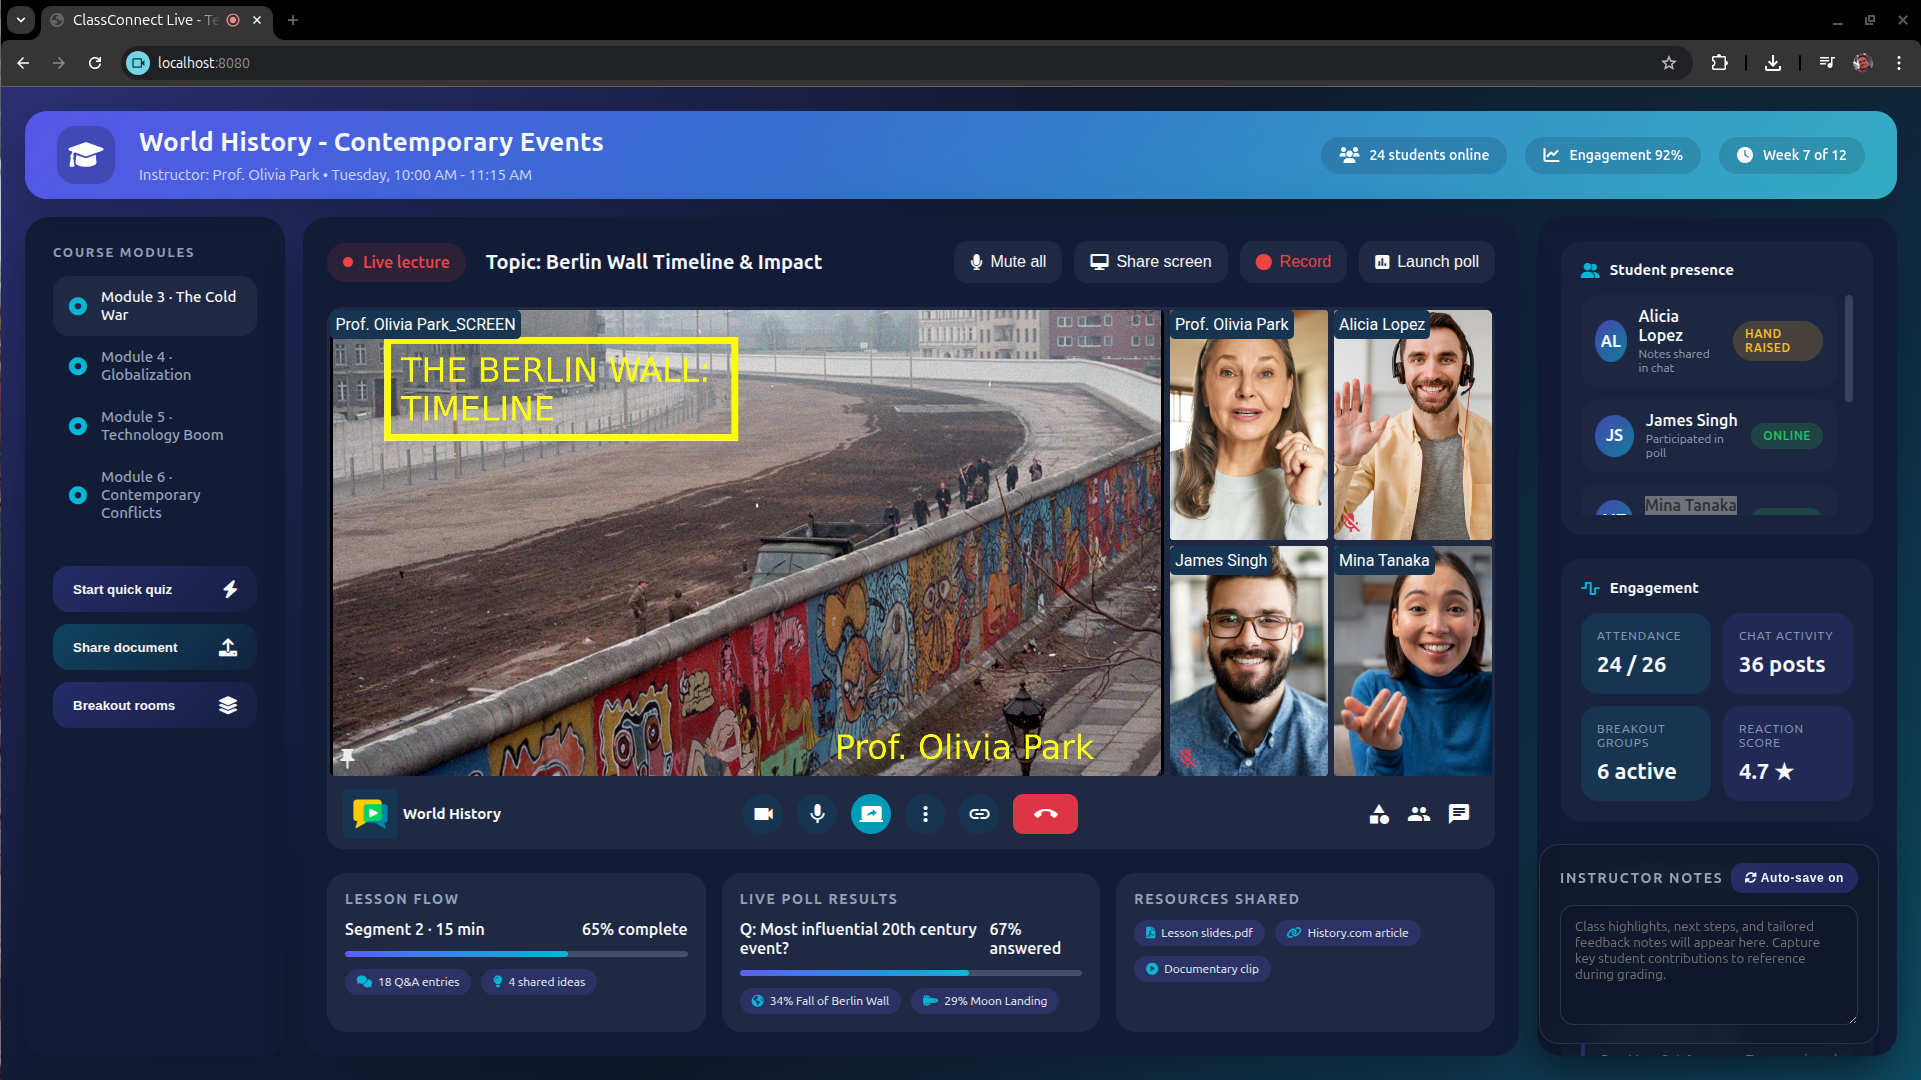Viewport: 1921px width, 1080px height.
Task: Toggle the Record button
Action: [1293, 262]
